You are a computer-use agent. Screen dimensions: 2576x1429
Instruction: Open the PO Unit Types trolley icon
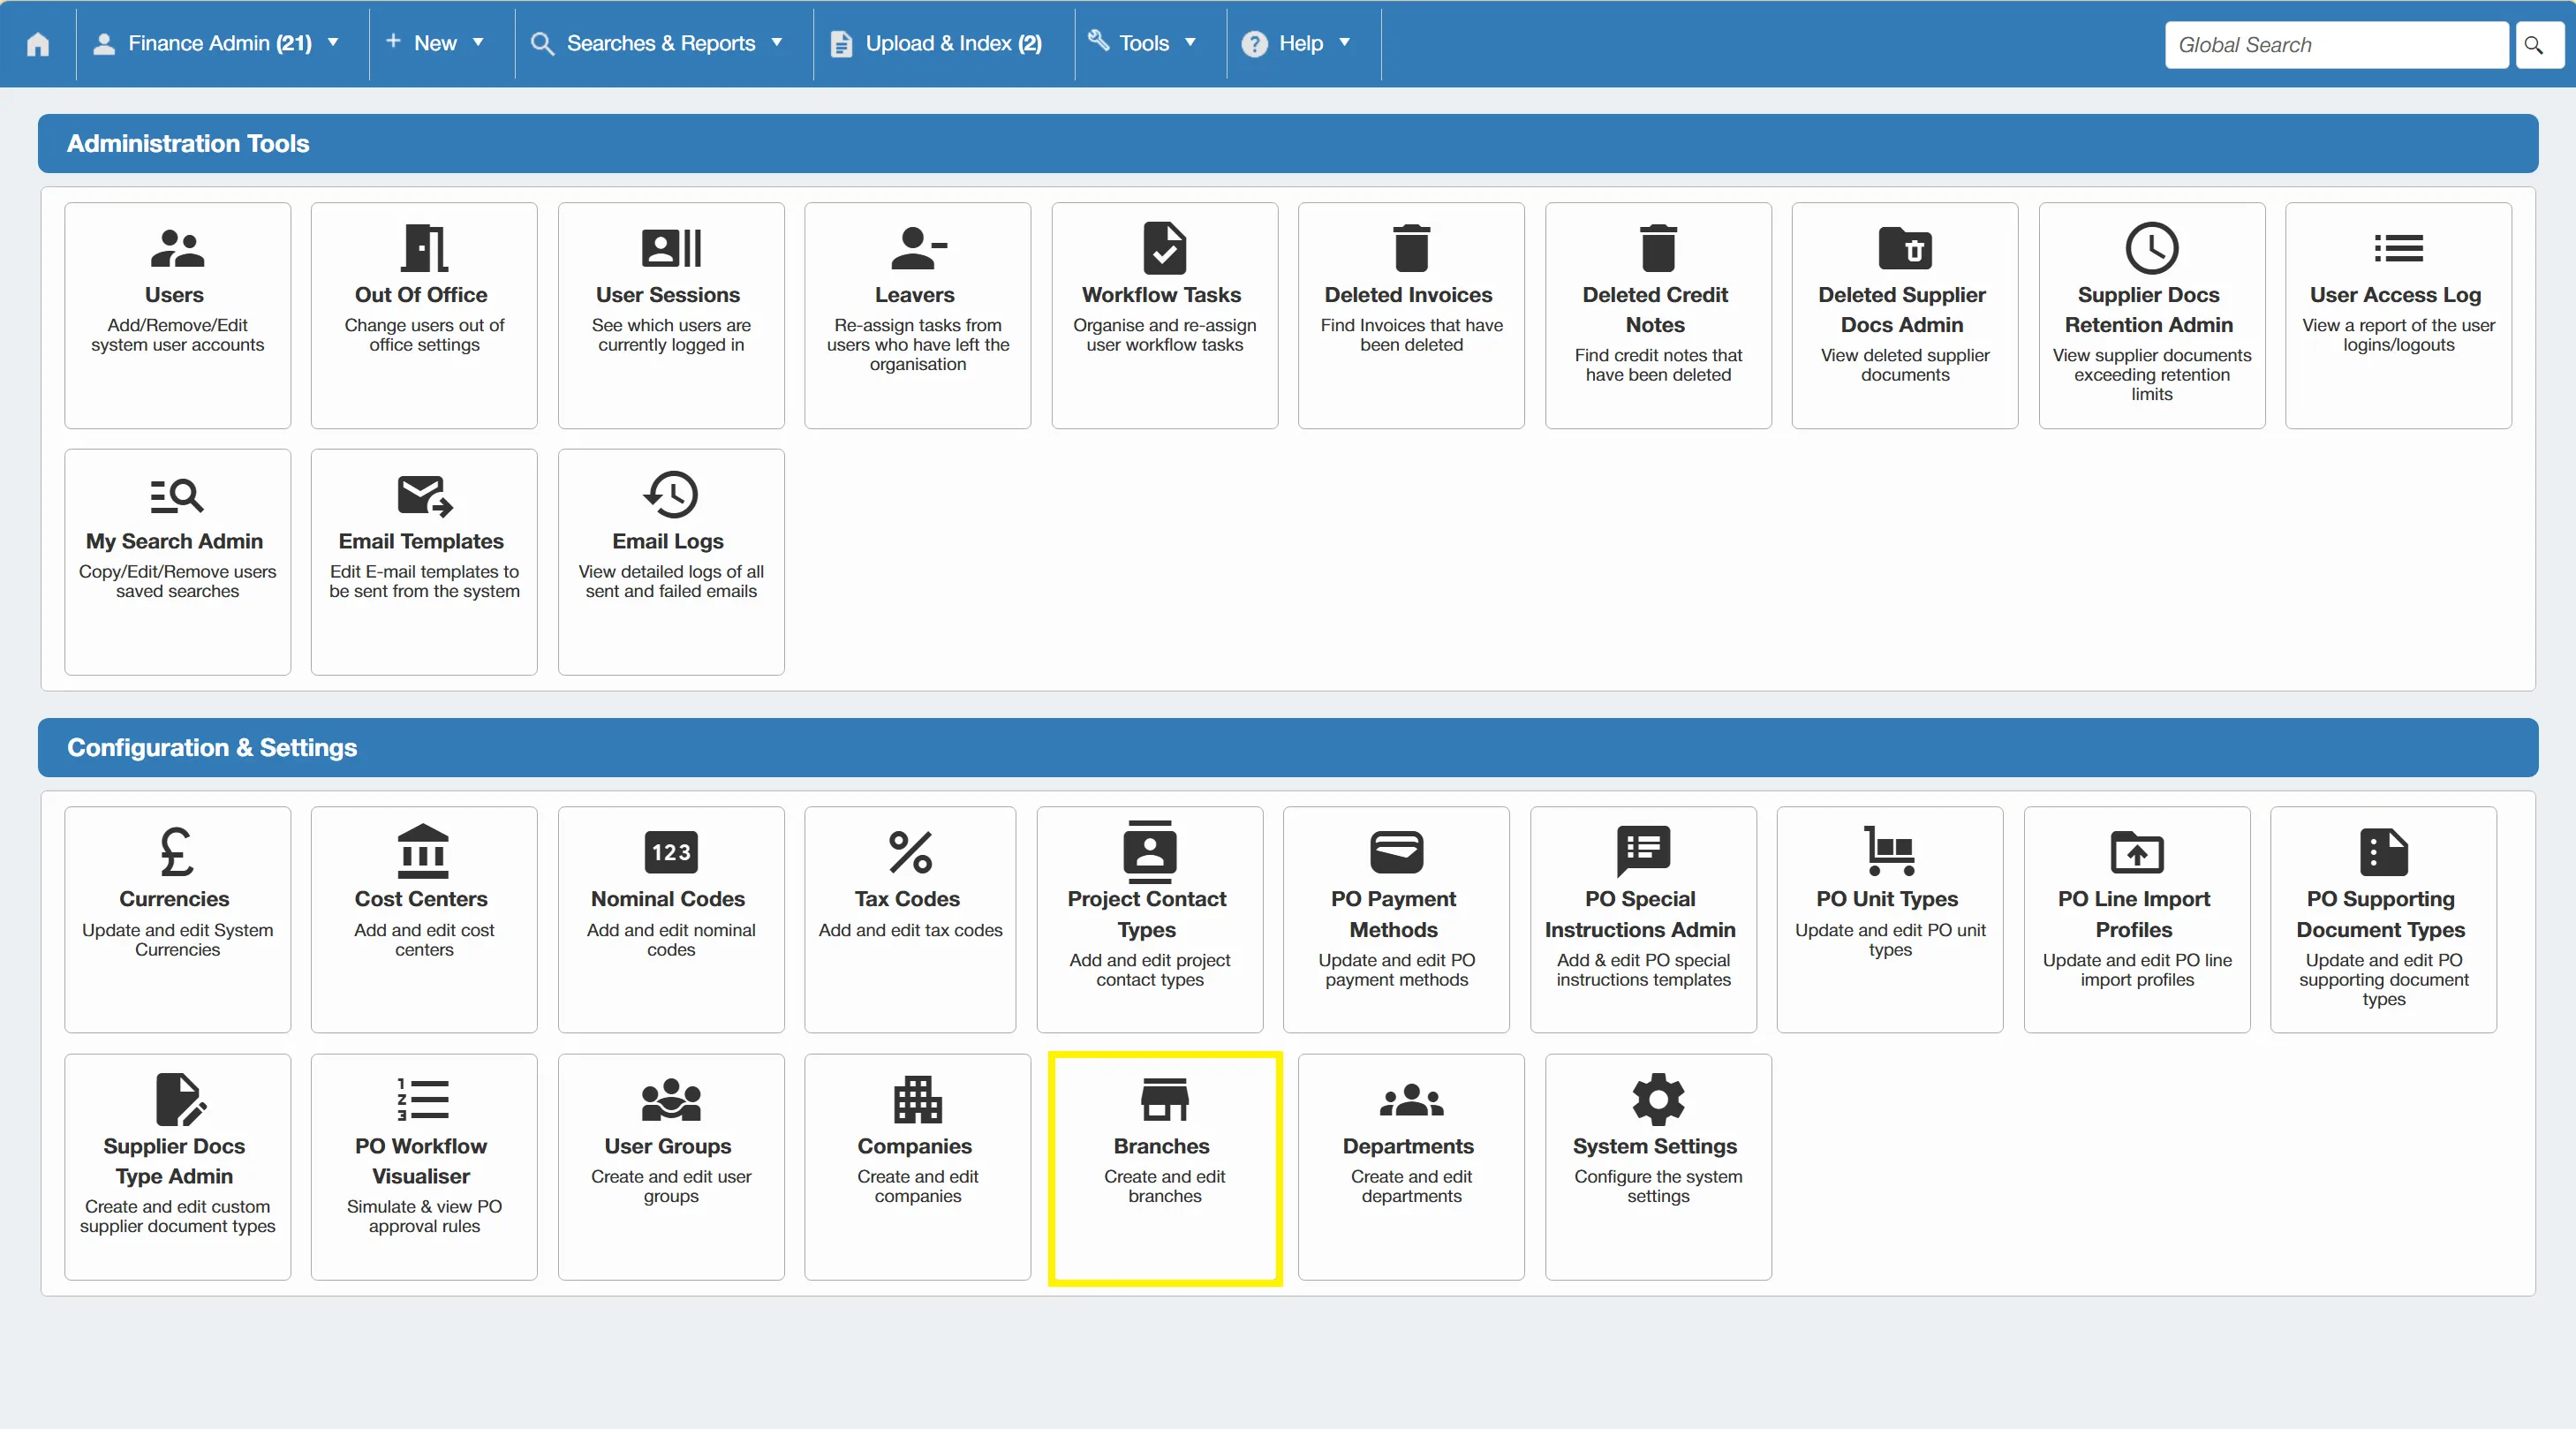[1889, 852]
